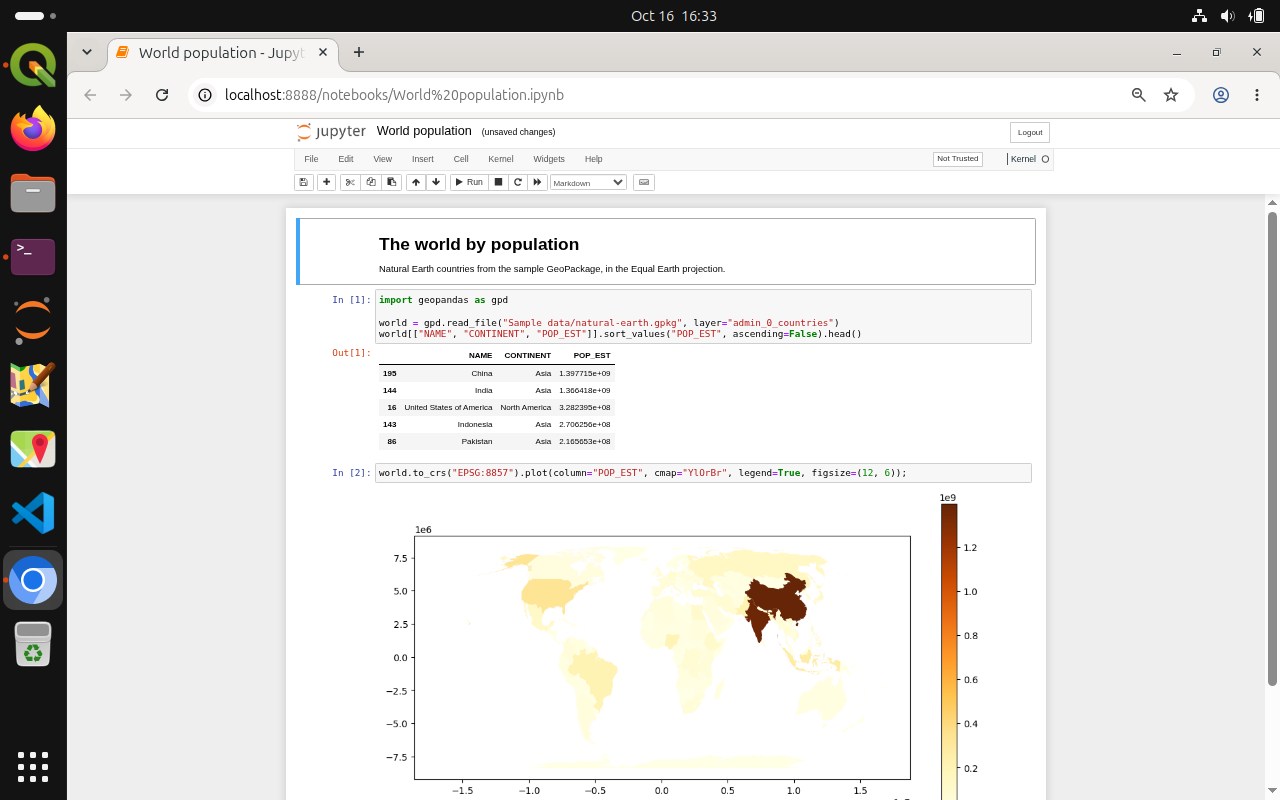Open Chrome profile avatar icon
1280x800 pixels.
coord(1221,95)
